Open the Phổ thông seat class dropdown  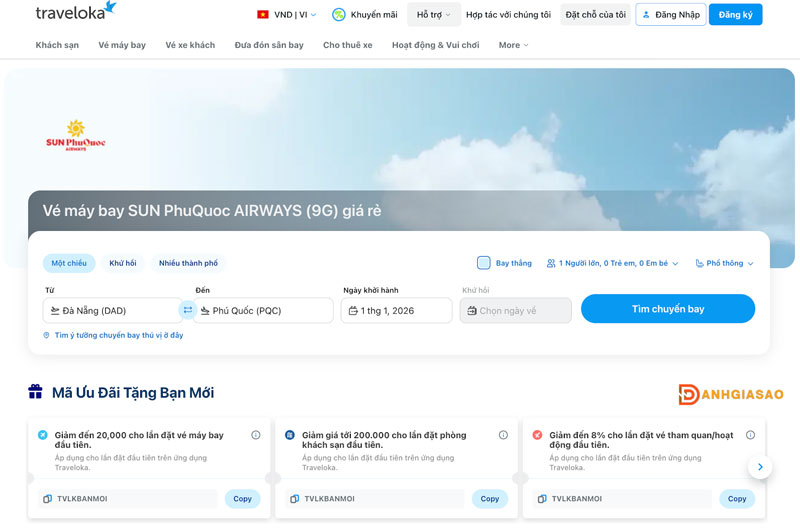tap(724, 263)
